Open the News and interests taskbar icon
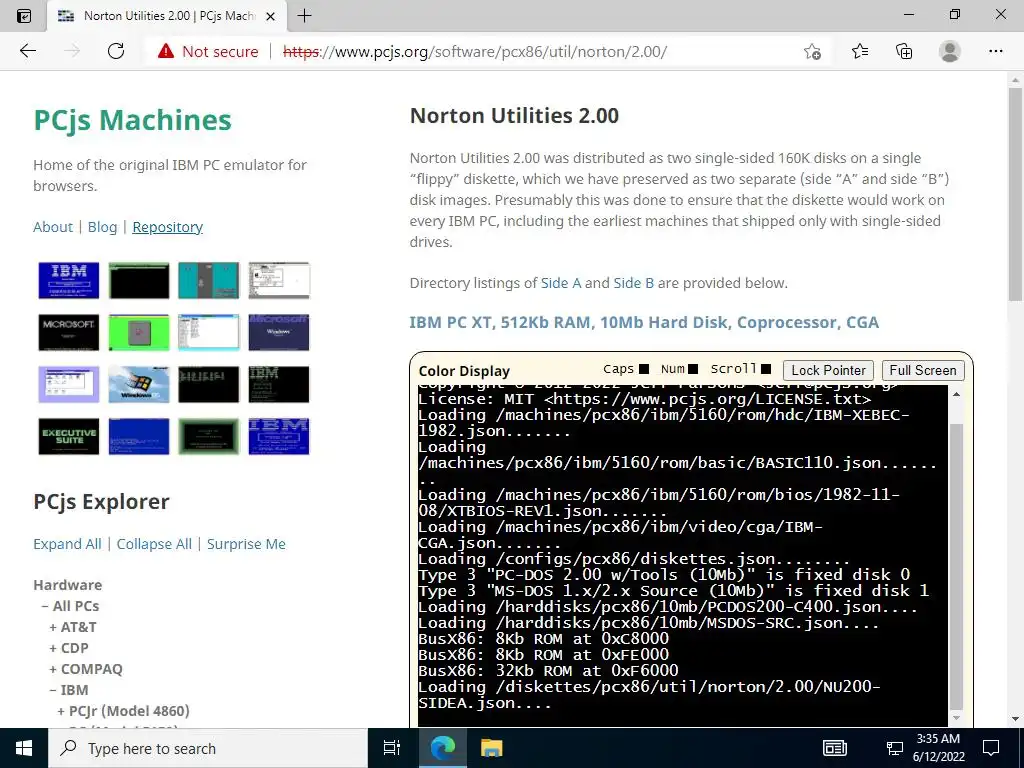 835,748
